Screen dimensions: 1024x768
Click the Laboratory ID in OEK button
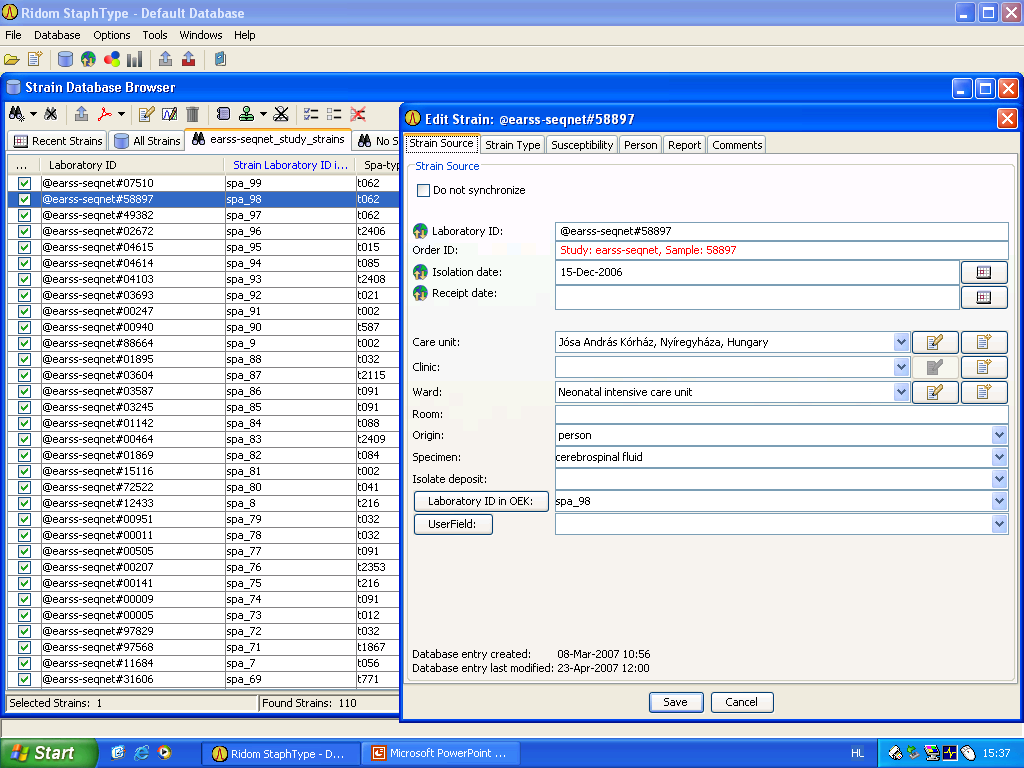[x=481, y=502]
